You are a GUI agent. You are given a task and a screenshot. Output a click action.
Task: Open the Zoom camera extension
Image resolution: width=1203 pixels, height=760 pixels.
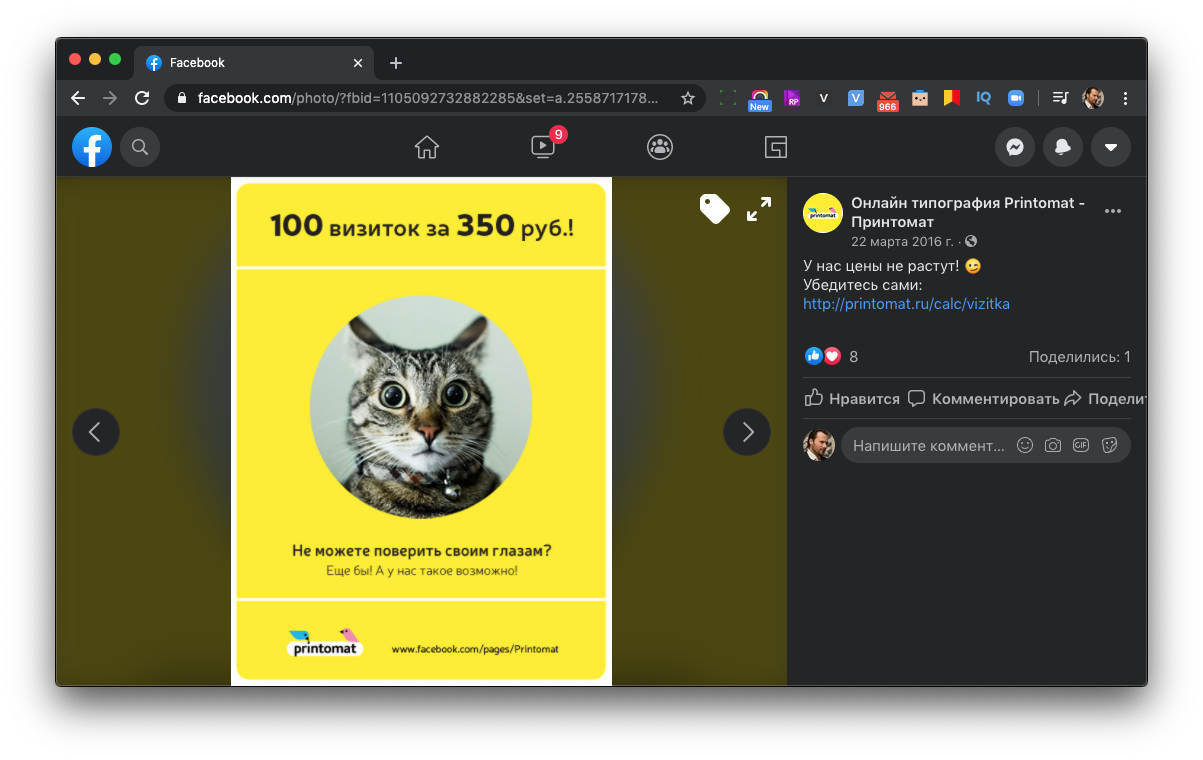pyautogui.click(x=1016, y=98)
